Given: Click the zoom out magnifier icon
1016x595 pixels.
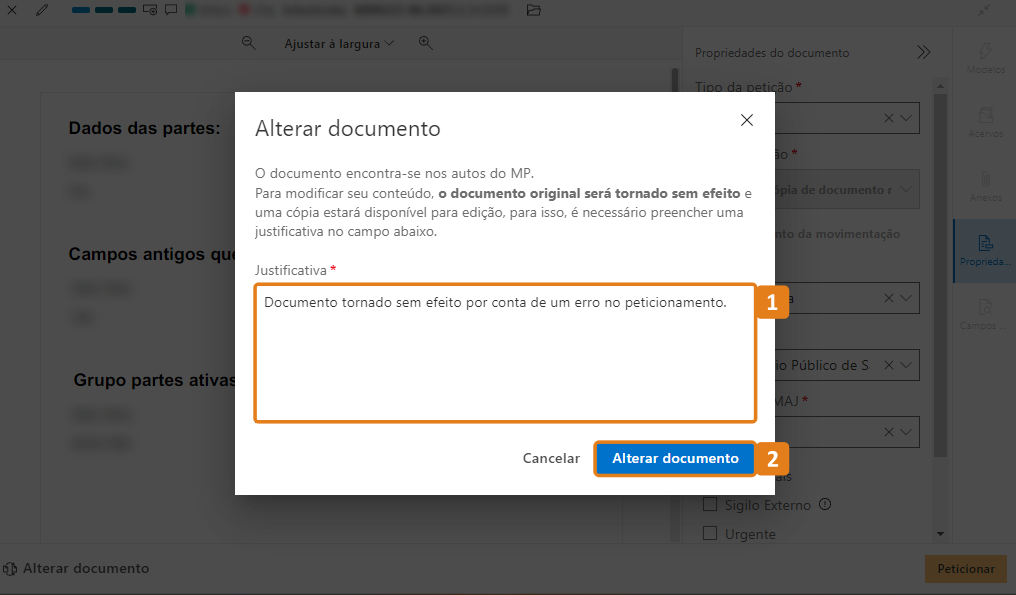Looking at the screenshot, I should (249, 43).
